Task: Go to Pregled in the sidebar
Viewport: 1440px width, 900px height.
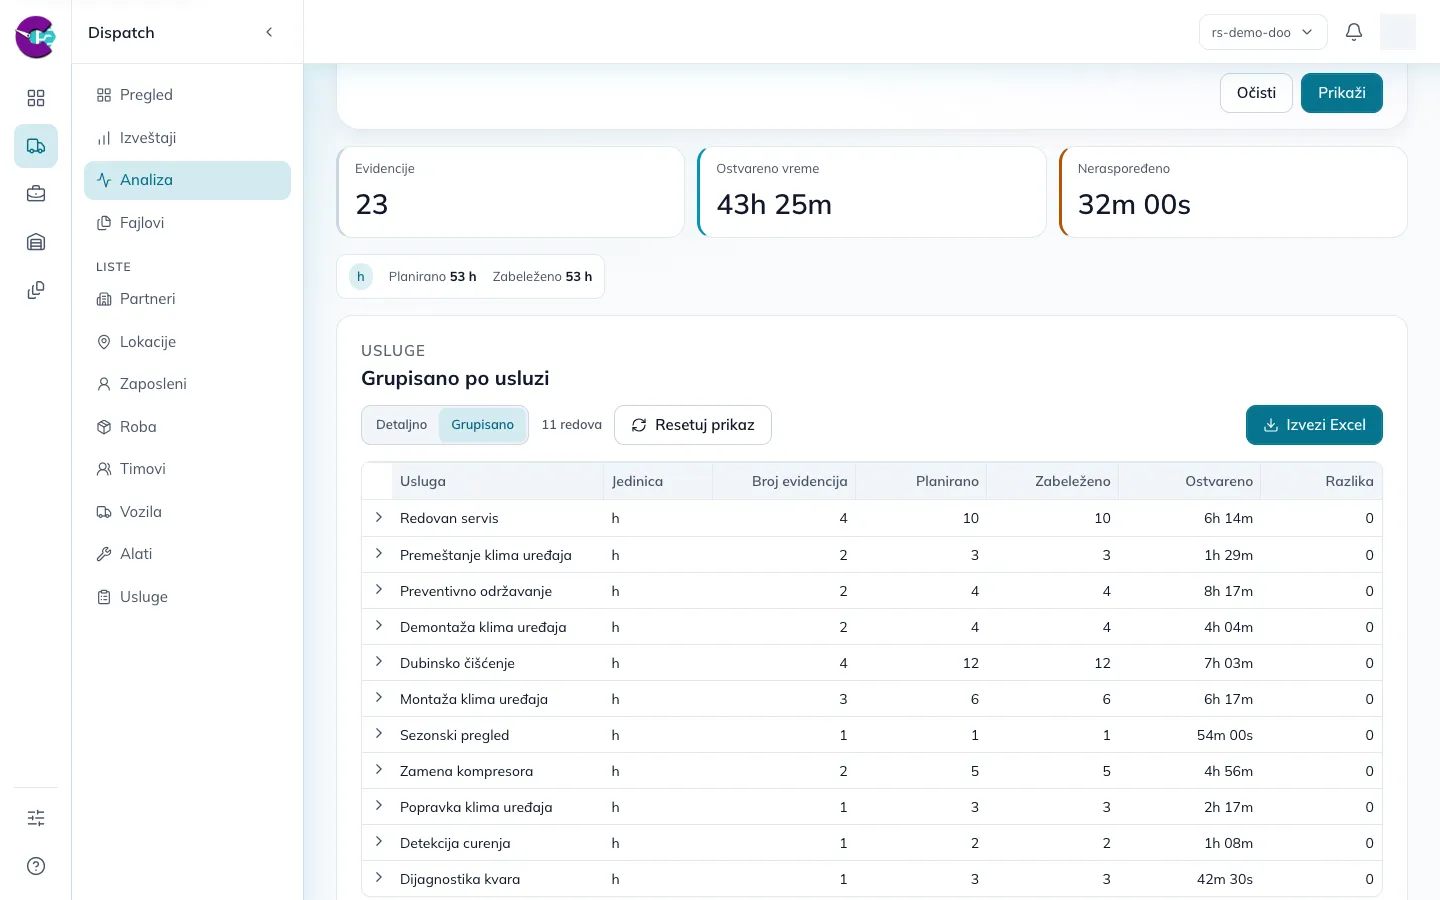Action: click(x=187, y=95)
